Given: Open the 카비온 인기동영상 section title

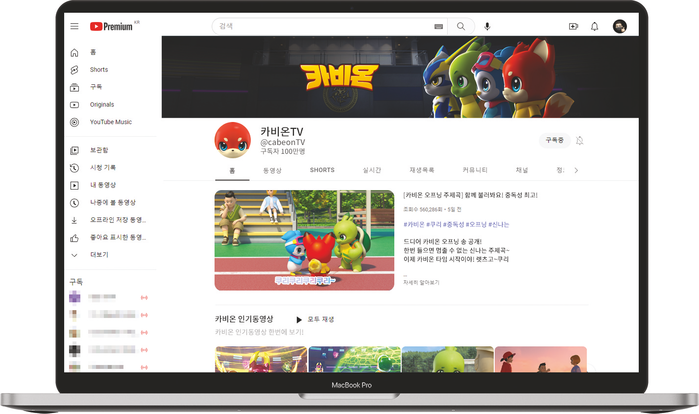Looking at the screenshot, I should (x=244, y=319).
